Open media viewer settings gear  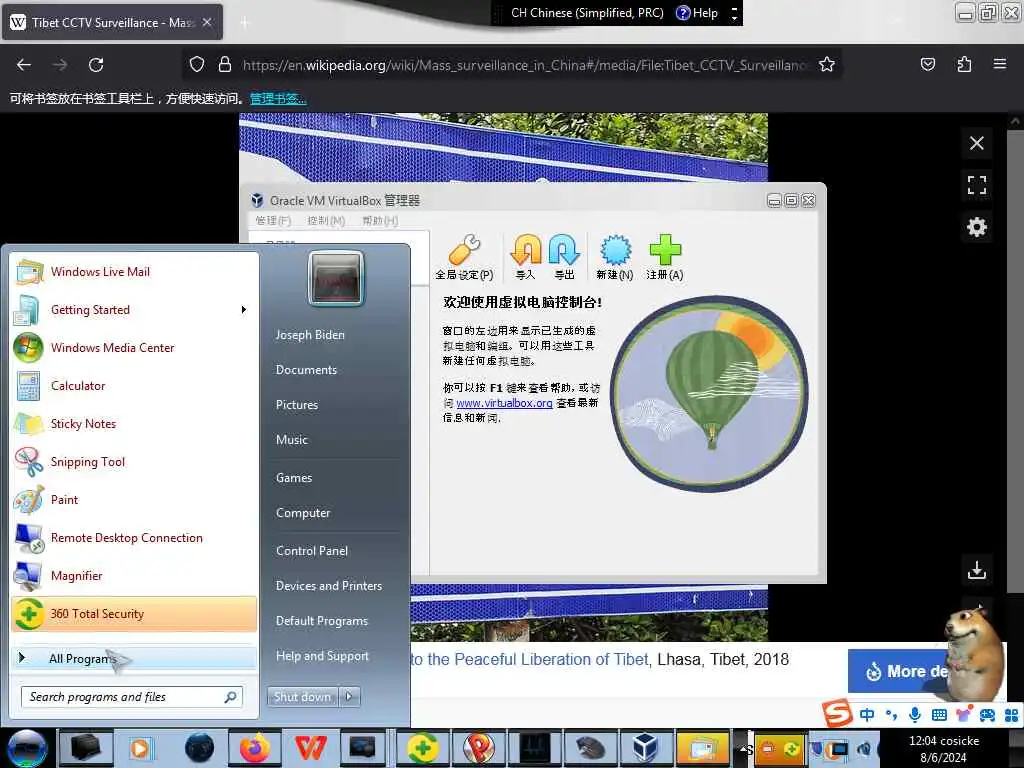point(977,227)
